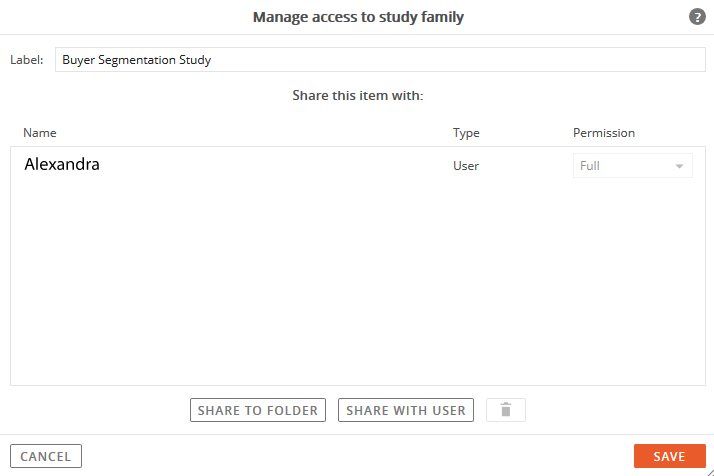
Task: Click the 'Label:' caption text
Action: 26,60
